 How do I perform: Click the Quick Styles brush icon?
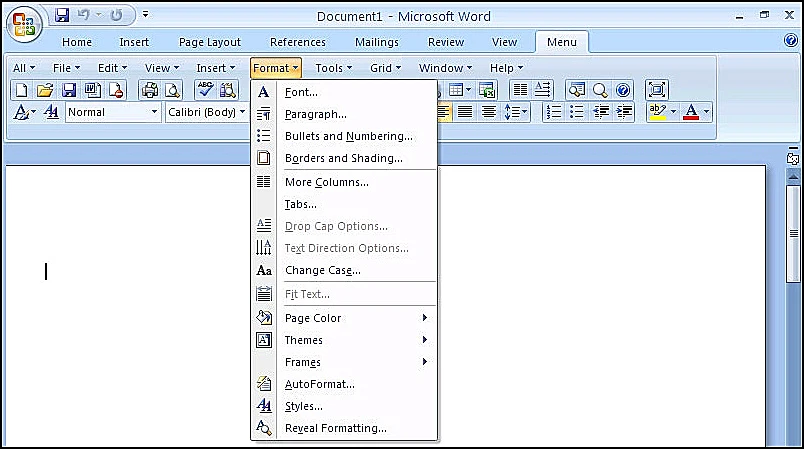coord(24,112)
